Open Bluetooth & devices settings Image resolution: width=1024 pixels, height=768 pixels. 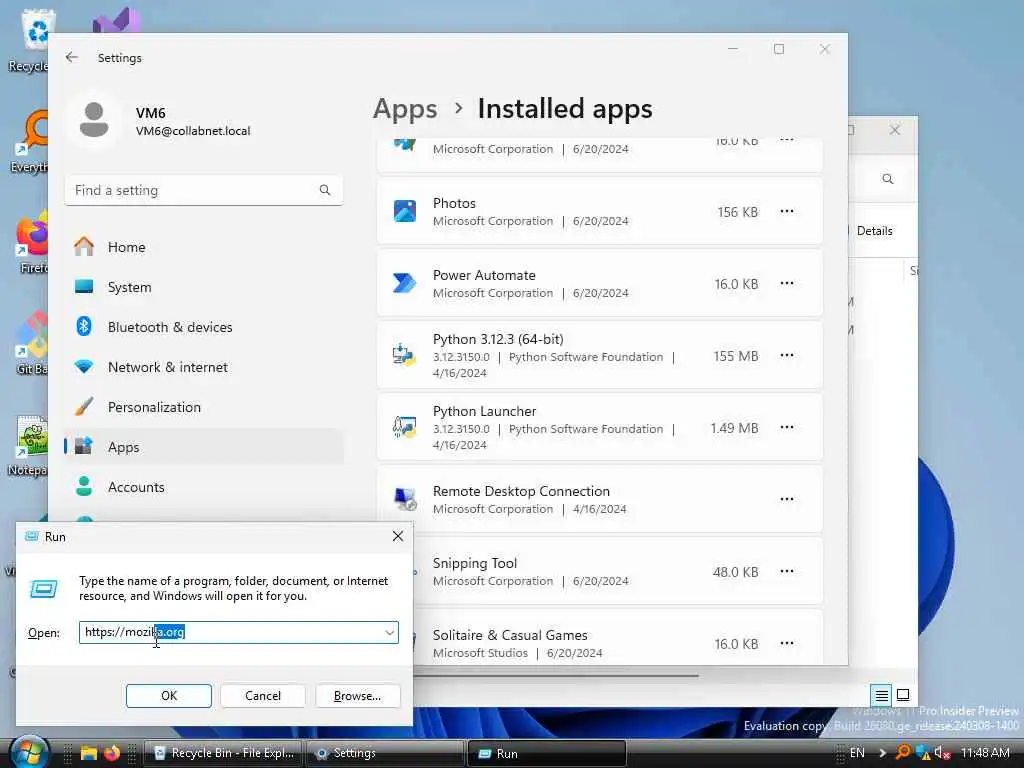[204, 327]
